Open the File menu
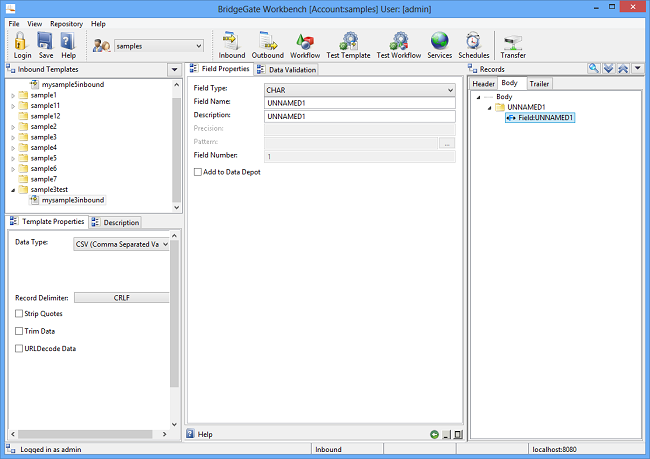650x459 pixels. click(x=14, y=24)
